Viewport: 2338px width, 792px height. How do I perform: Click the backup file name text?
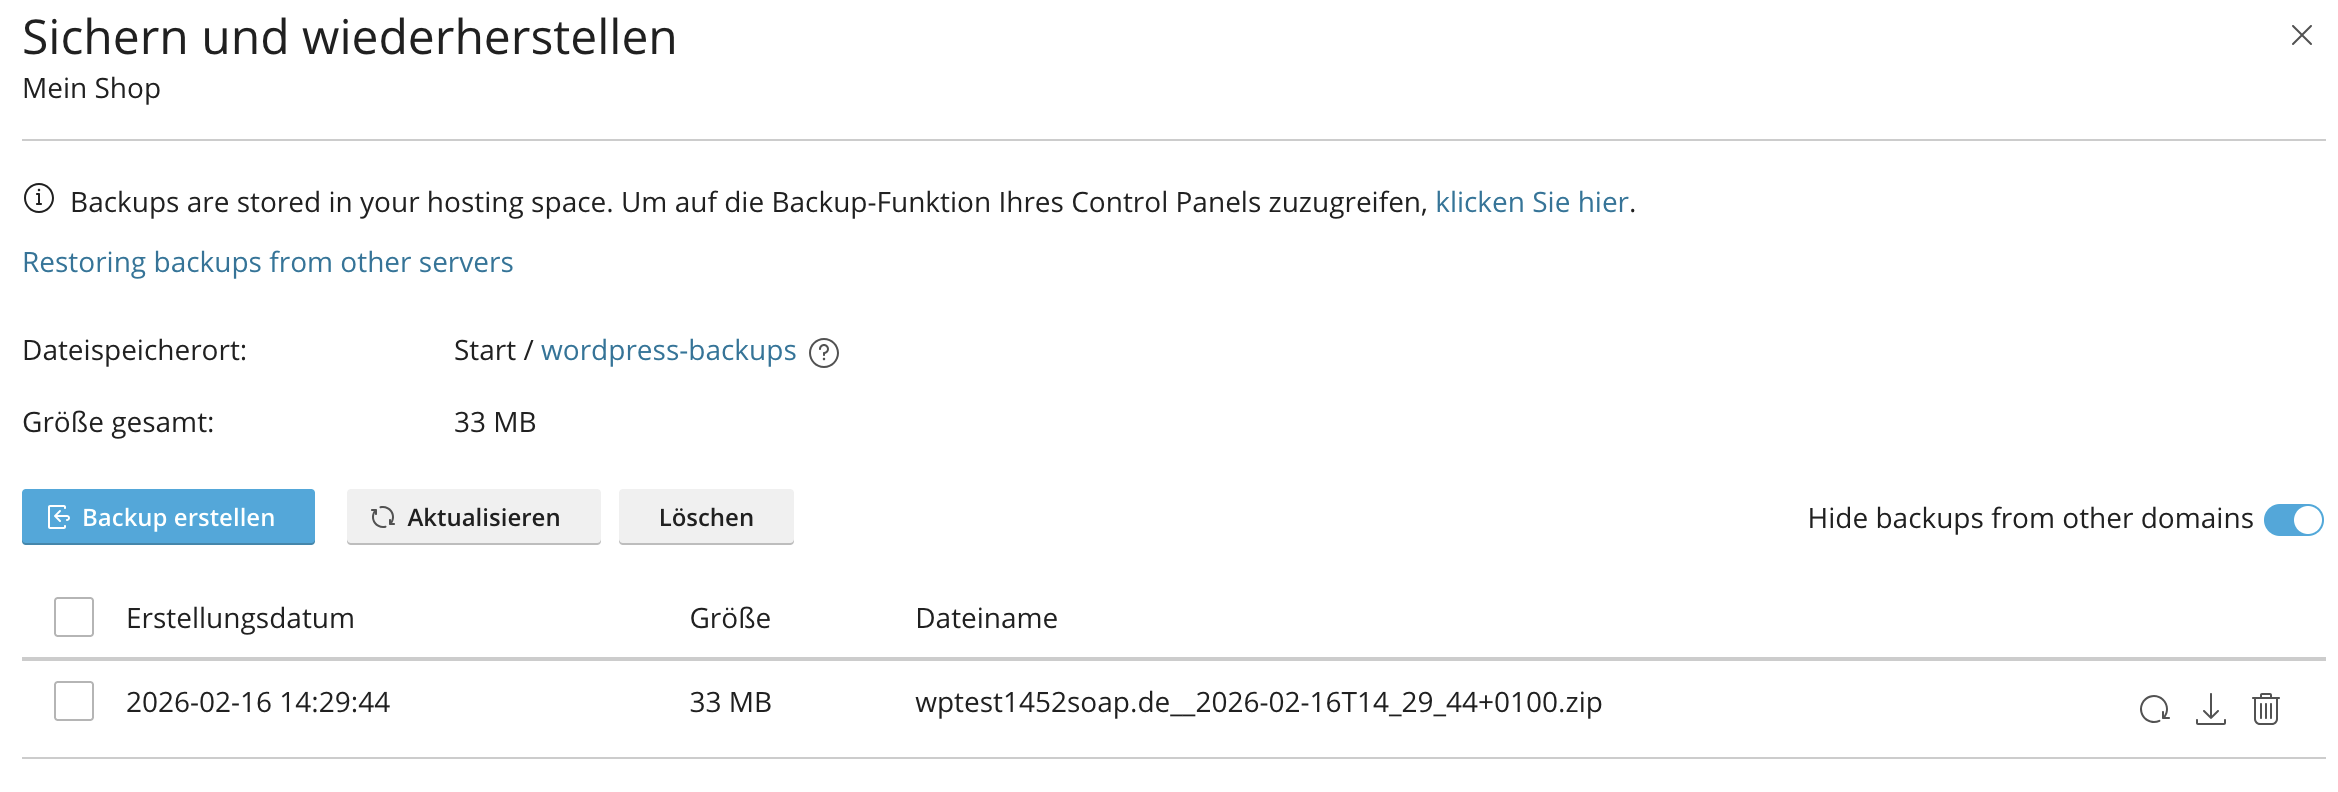pos(1258,702)
